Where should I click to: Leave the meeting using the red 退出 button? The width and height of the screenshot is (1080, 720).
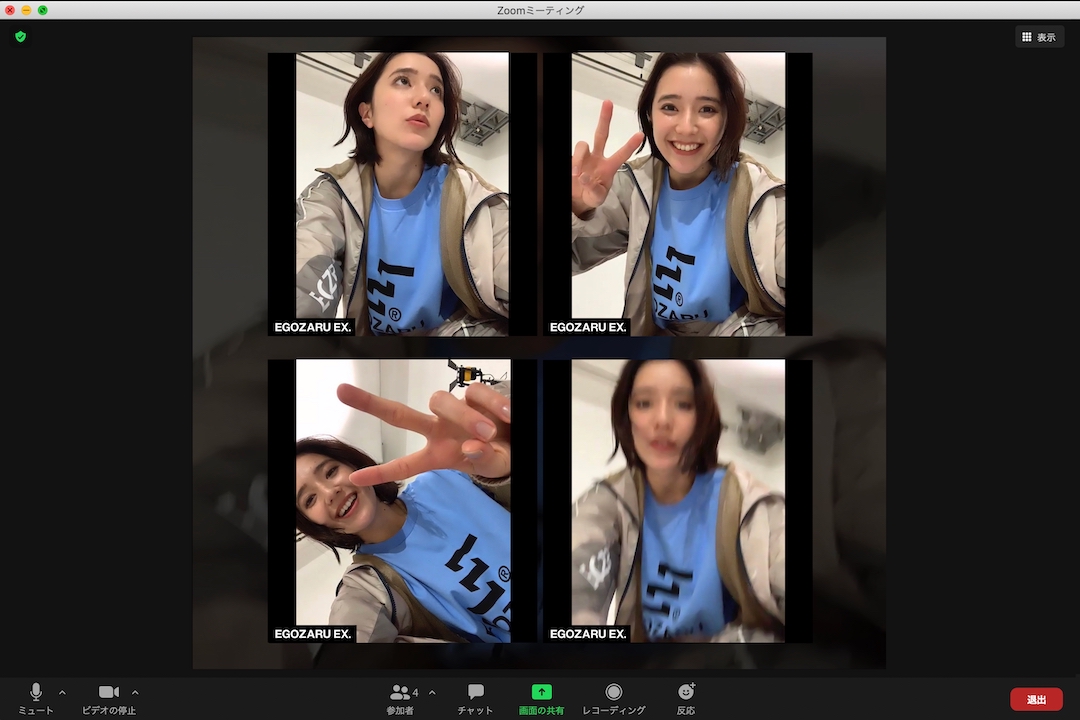[x=1036, y=699]
